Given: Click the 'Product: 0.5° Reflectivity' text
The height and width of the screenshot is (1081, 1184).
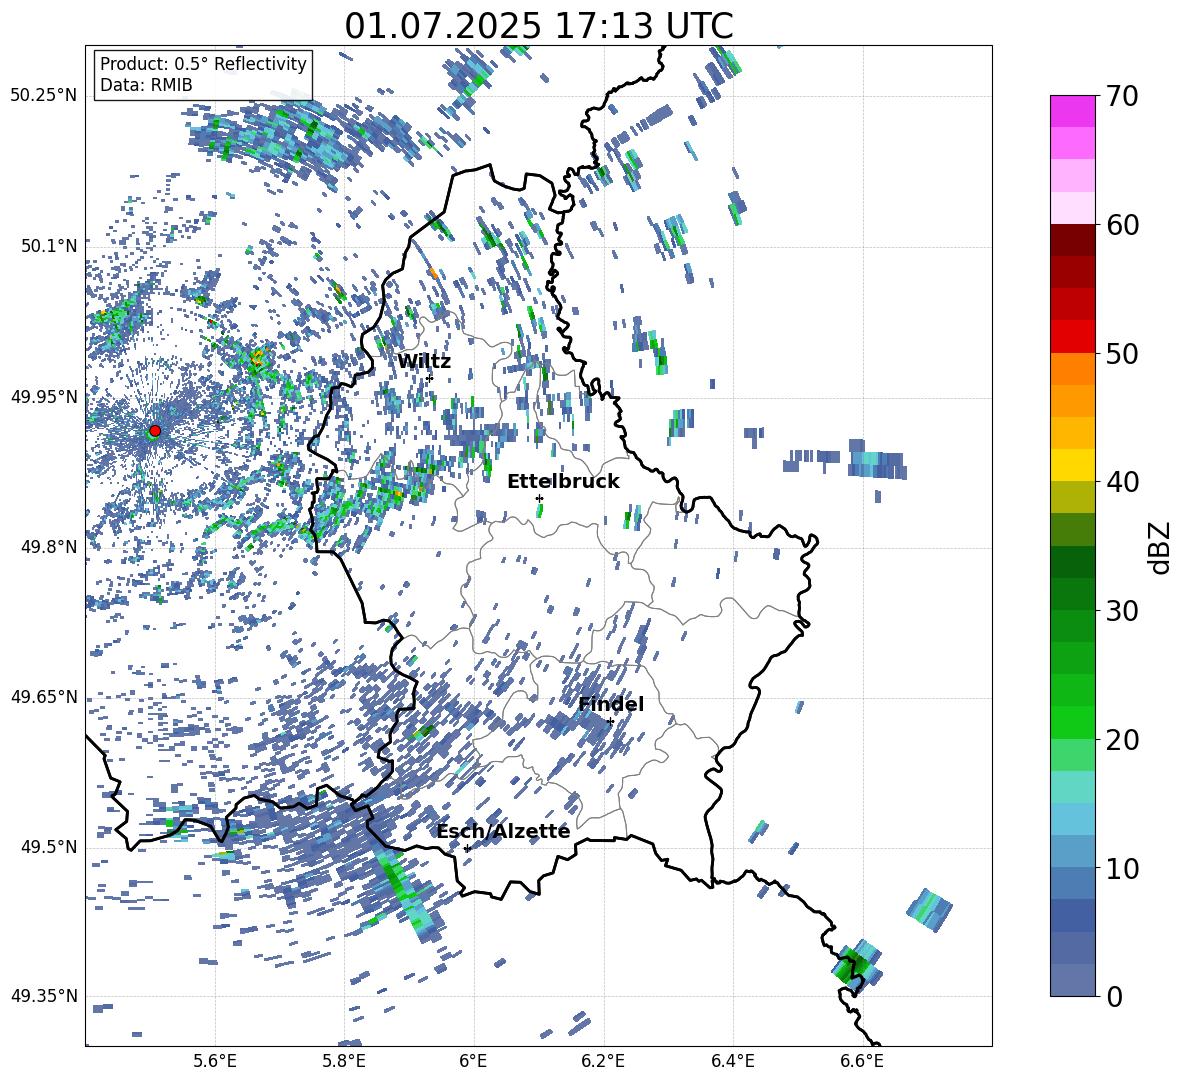Looking at the screenshot, I should 203,63.
